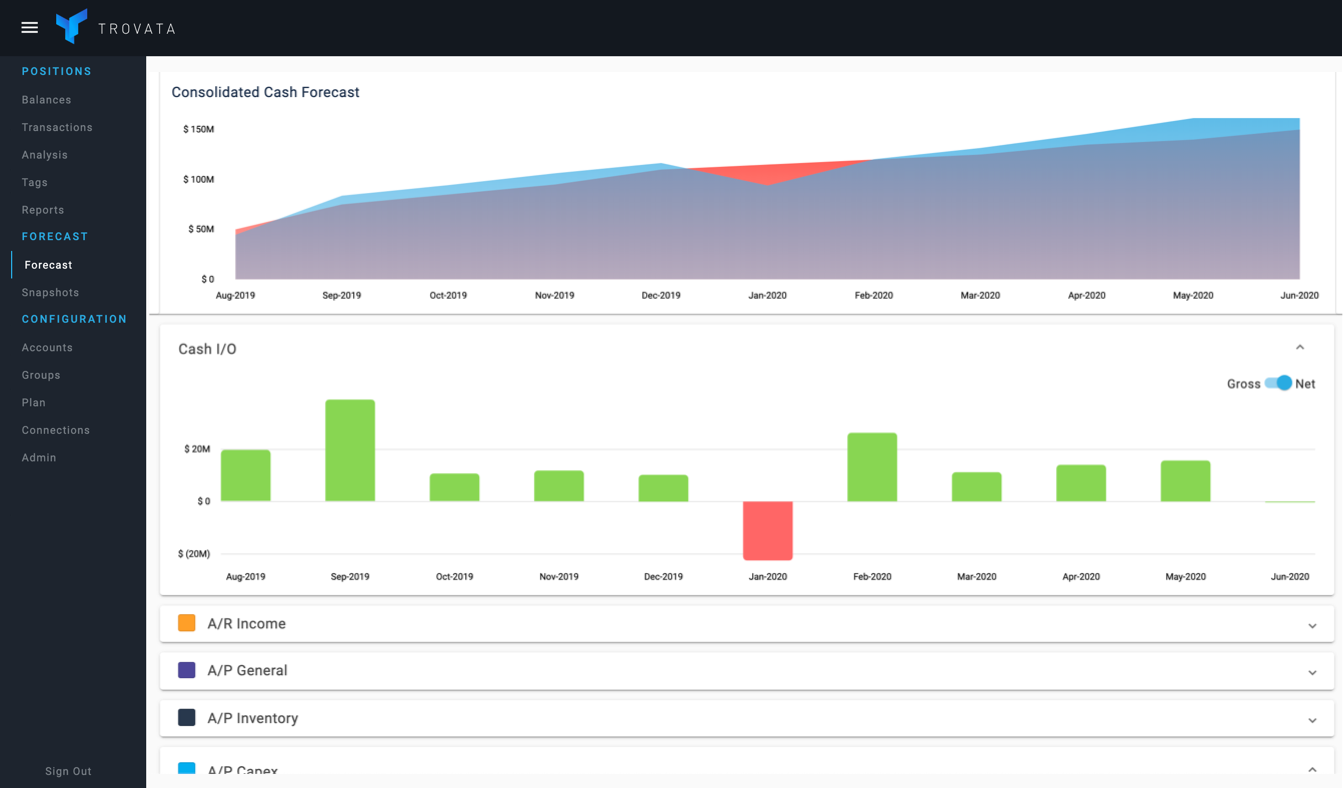The width and height of the screenshot is (1343, 788).
Task: Click the orange A/R Income color swatch
Action: [187, 623]
